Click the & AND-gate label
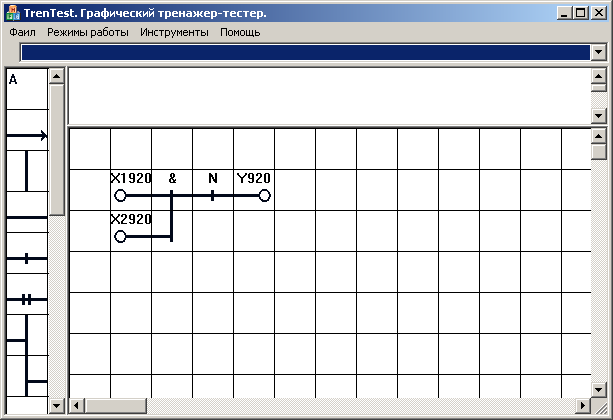 pyautogui.click(x=172, y=178)
